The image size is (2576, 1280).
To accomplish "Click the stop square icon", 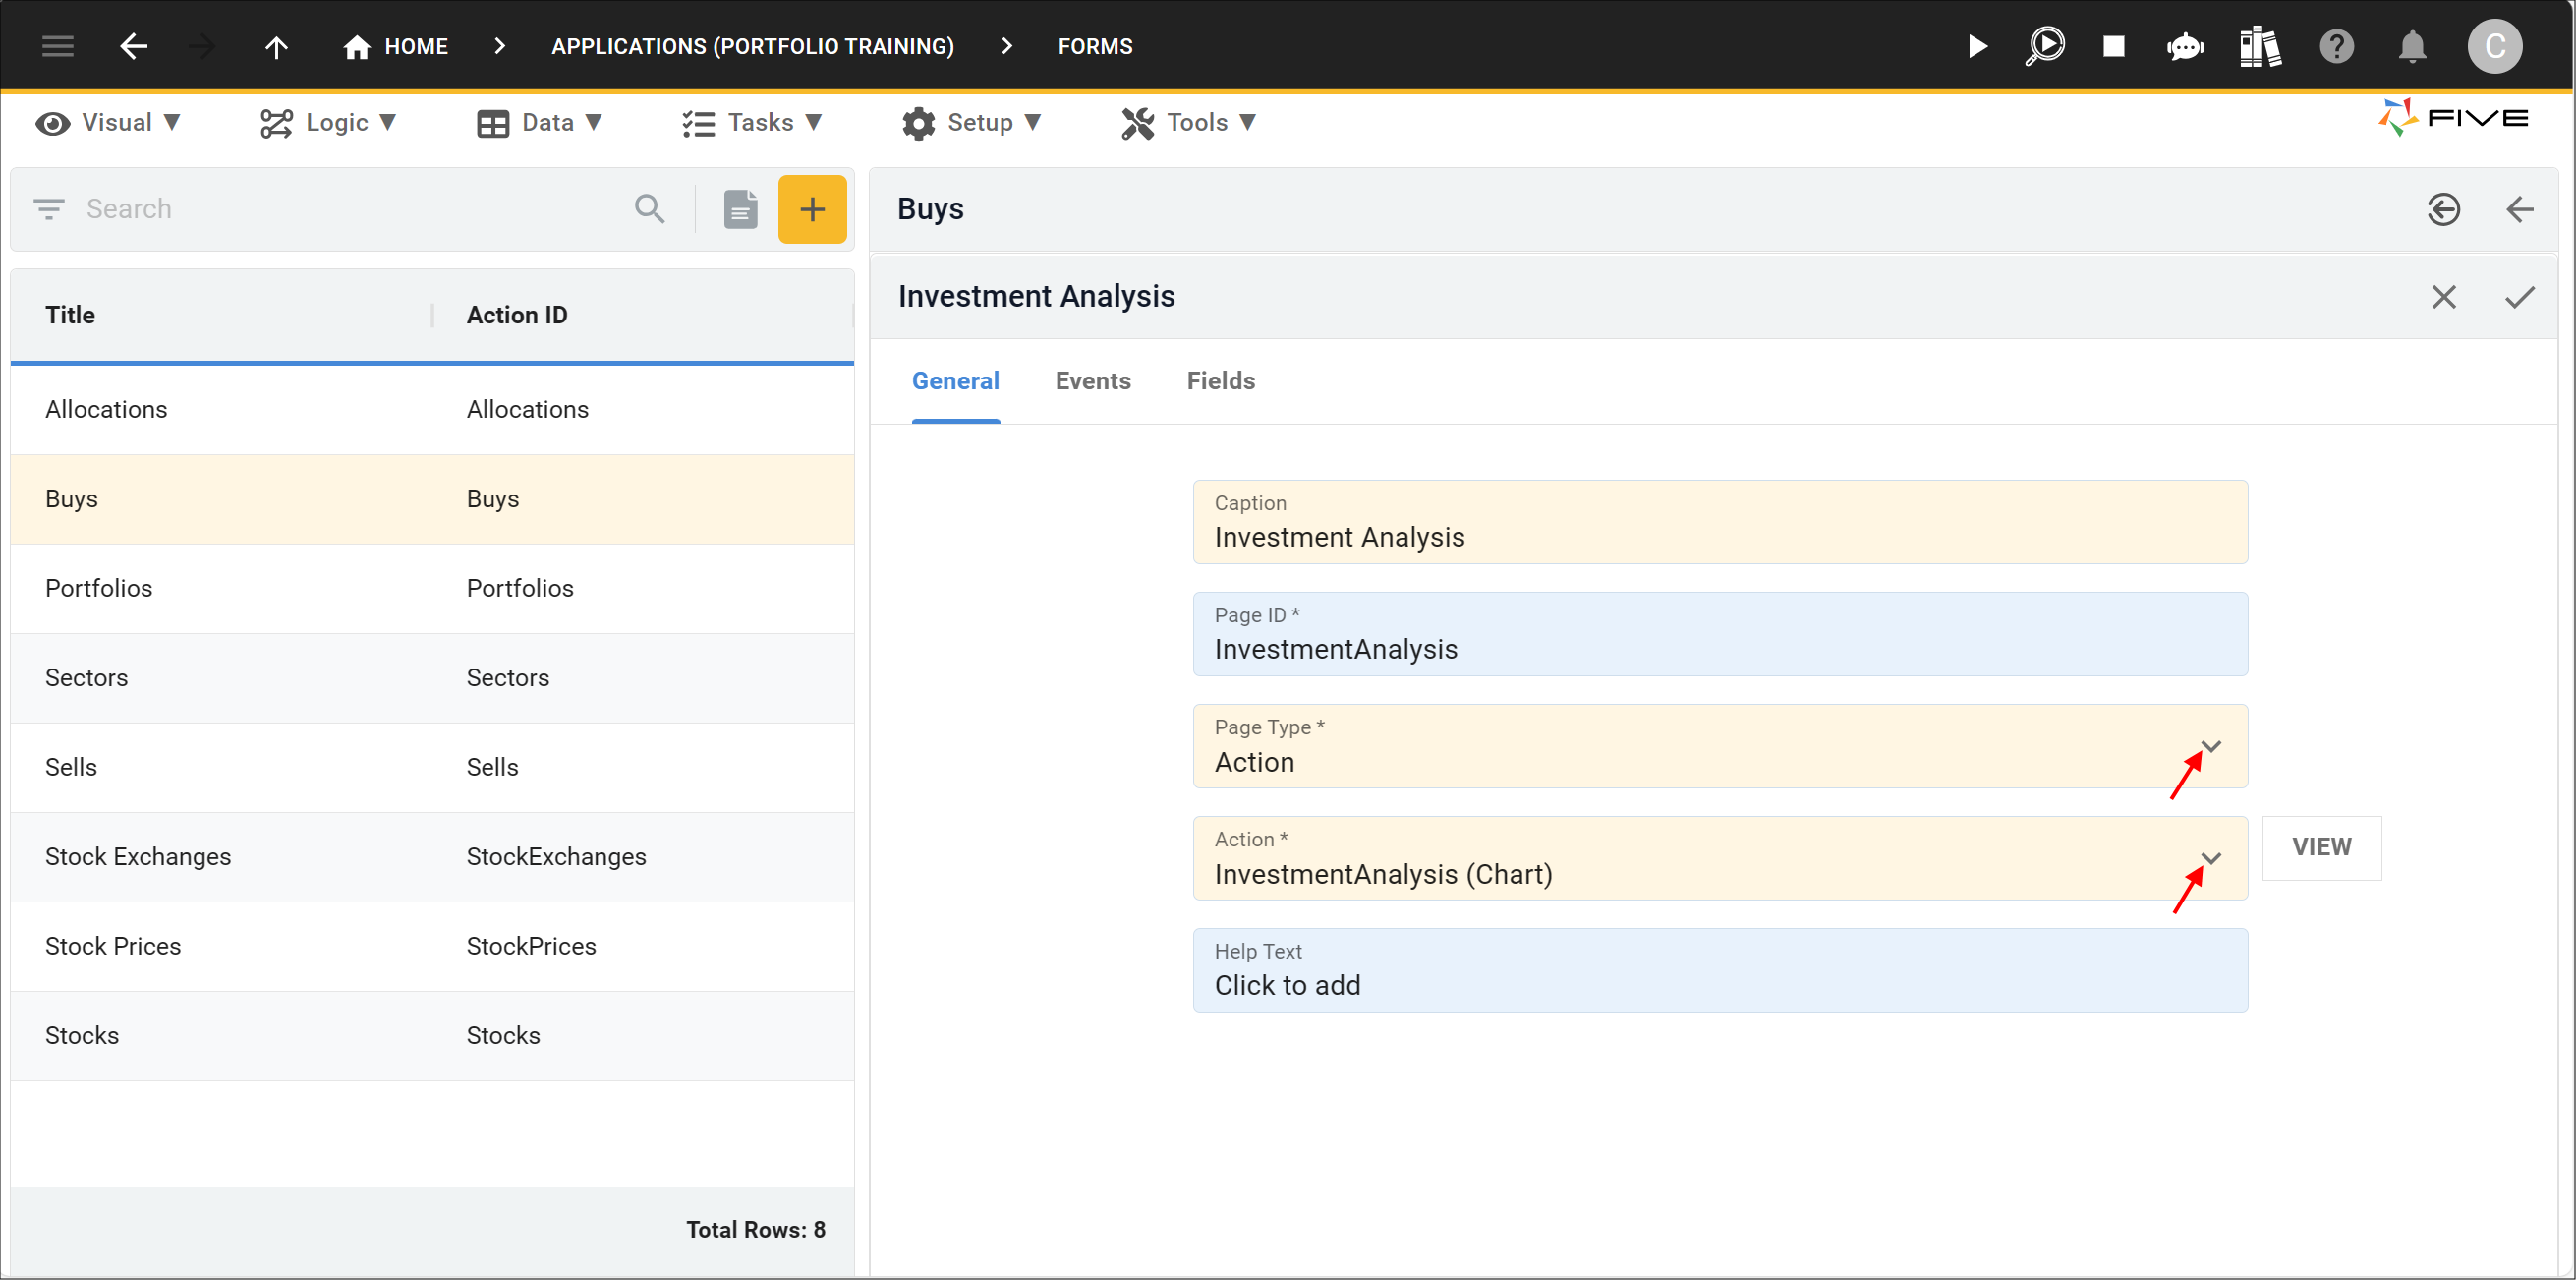I will click(2114, 46).
